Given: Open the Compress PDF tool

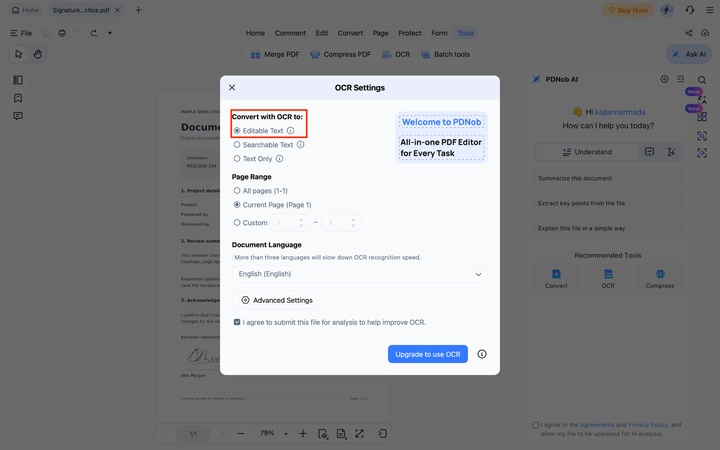Looking at the screenshot, I should pyautogui.click(x=340, y=55).
